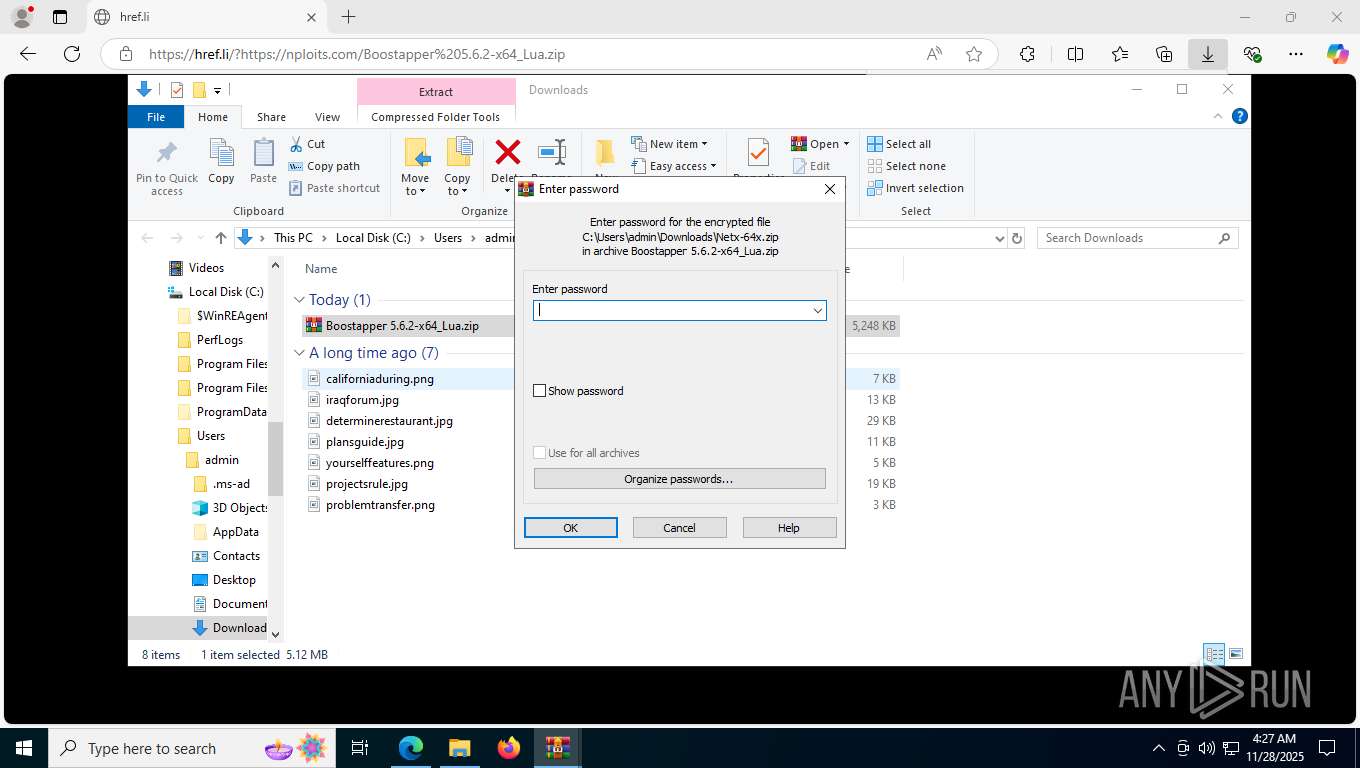Open WinRAR from the taskbar
The image size is (1360, 768).
coord(557,748)
